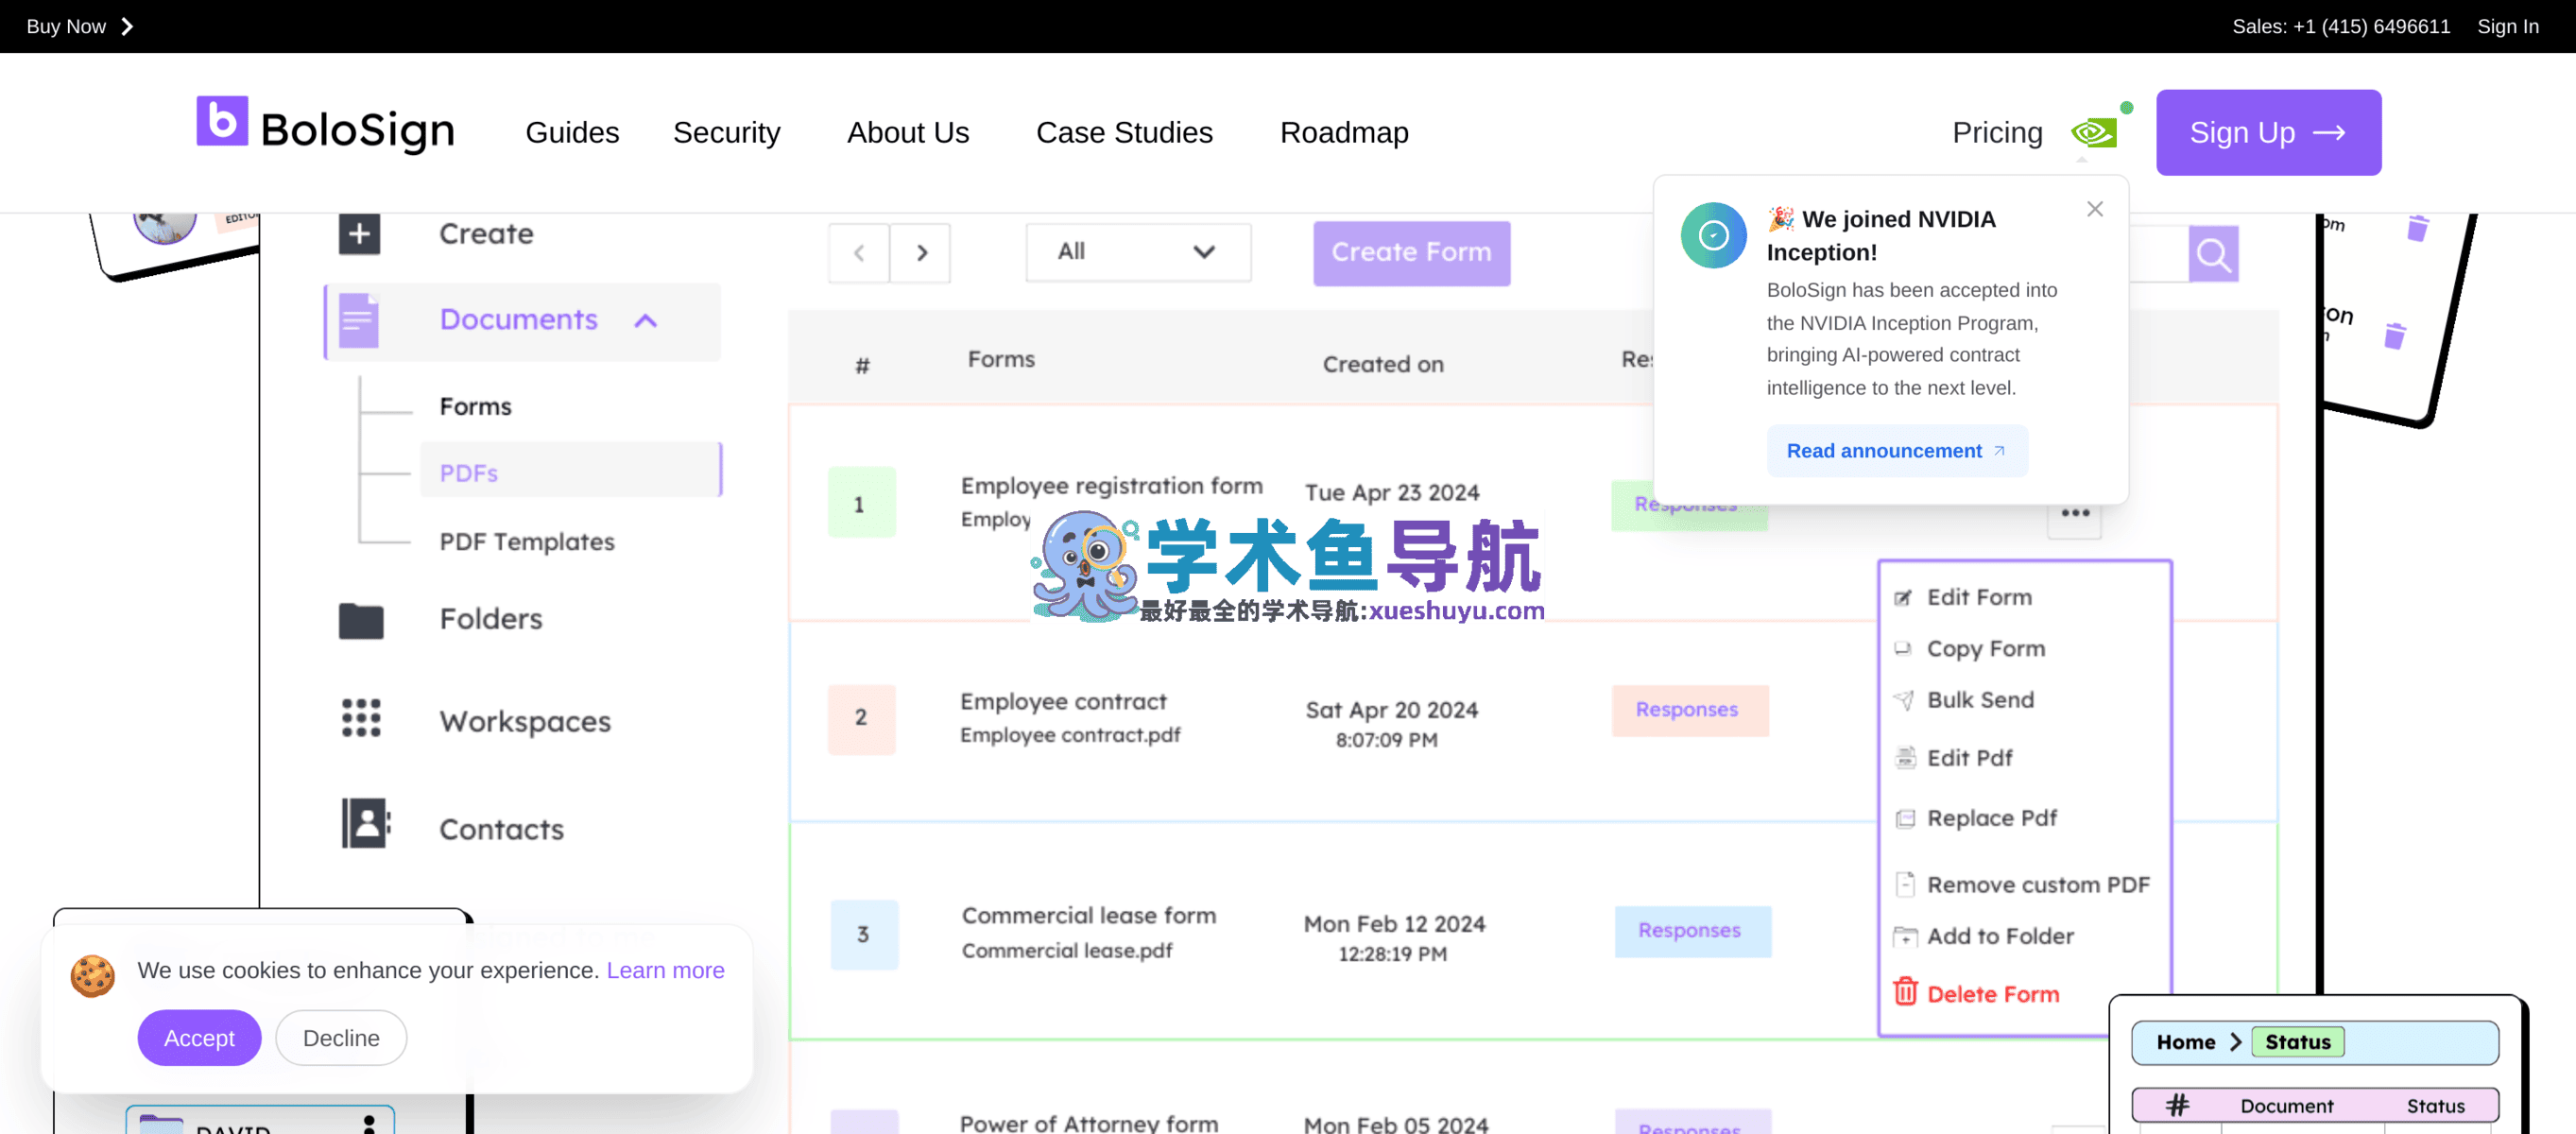
Task: Click the Folders icon in sidebar
Action: [x=361, y=620]
